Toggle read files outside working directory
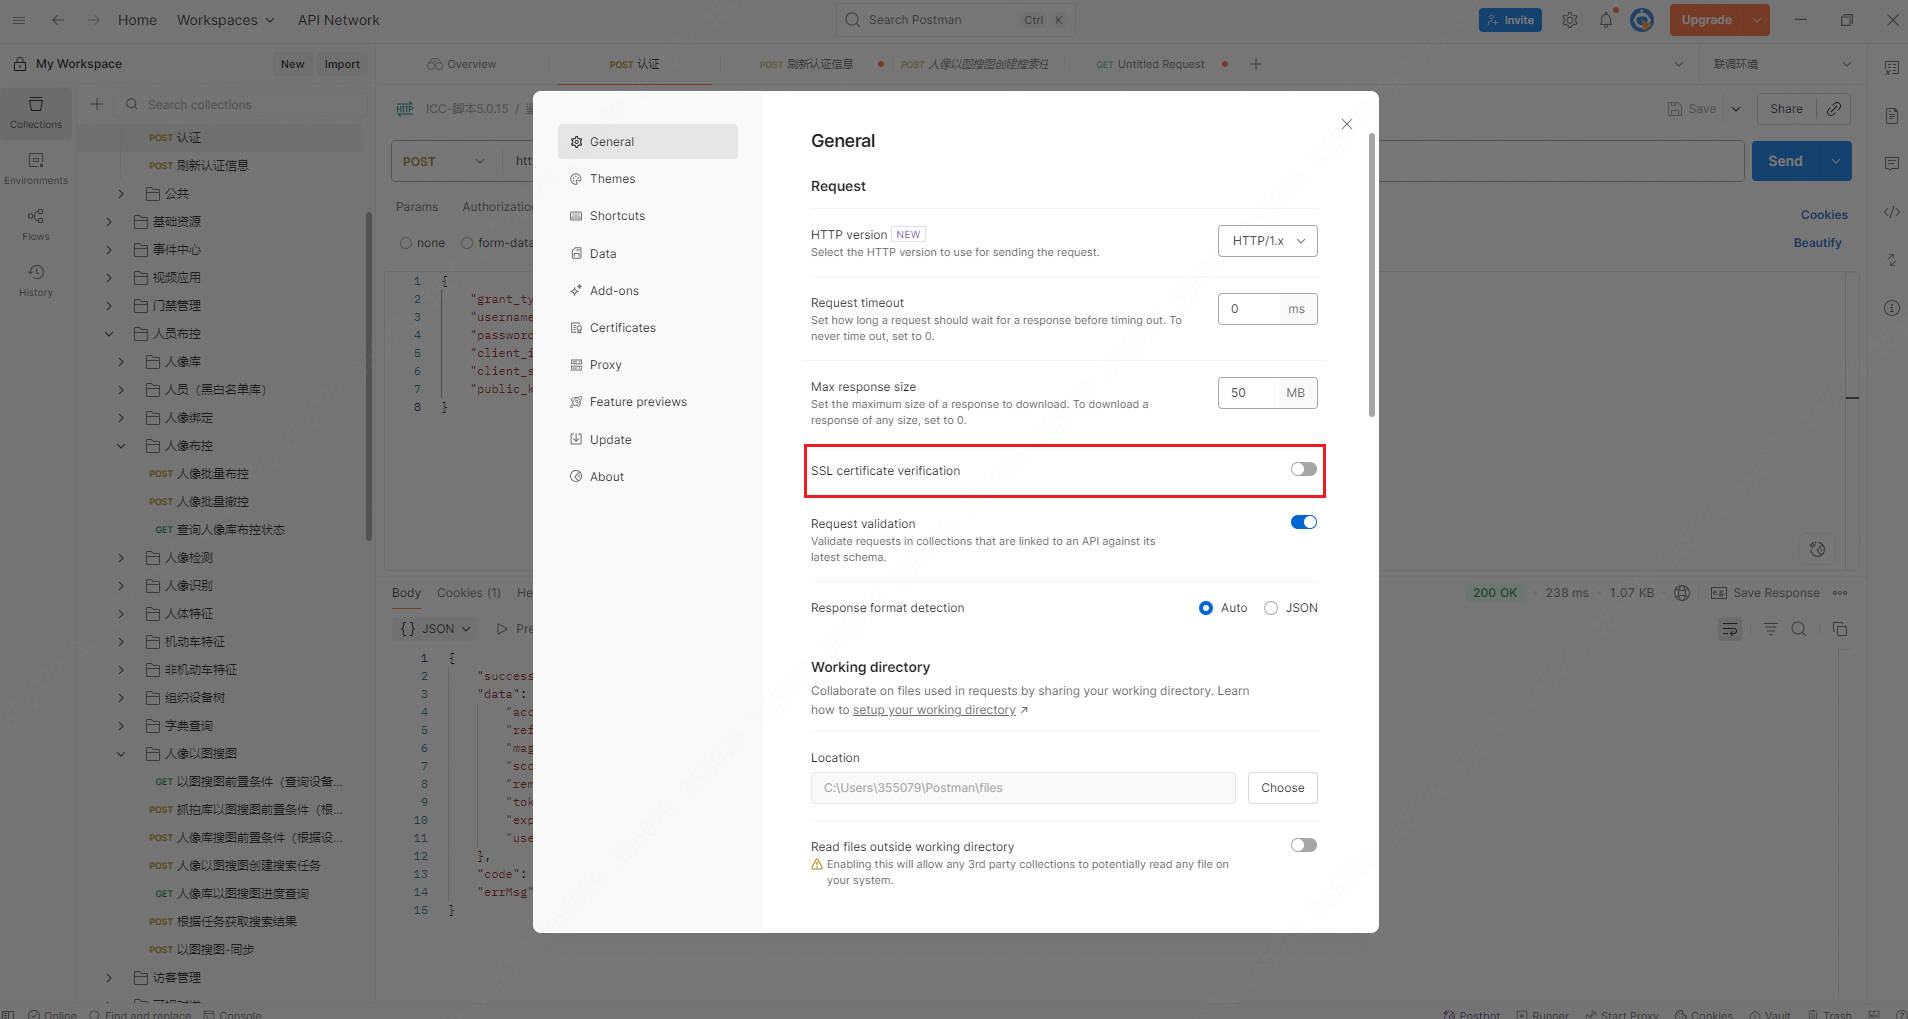Image resolution: width=1908 pixels, height=1019 pixels. (1303, 845)
